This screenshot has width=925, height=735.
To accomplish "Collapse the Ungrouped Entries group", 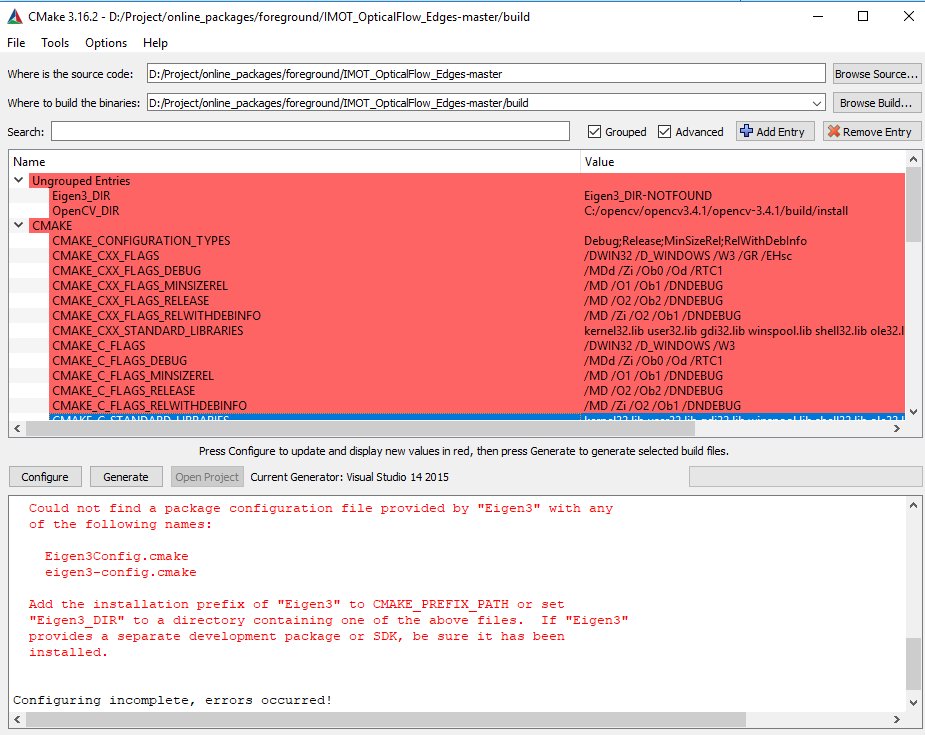I will [19, 180].
